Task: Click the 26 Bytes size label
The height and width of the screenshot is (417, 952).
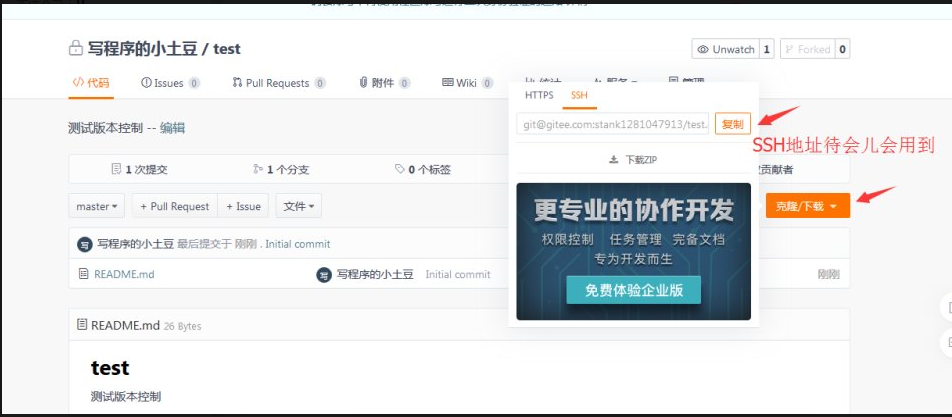Action: (182, 326)
